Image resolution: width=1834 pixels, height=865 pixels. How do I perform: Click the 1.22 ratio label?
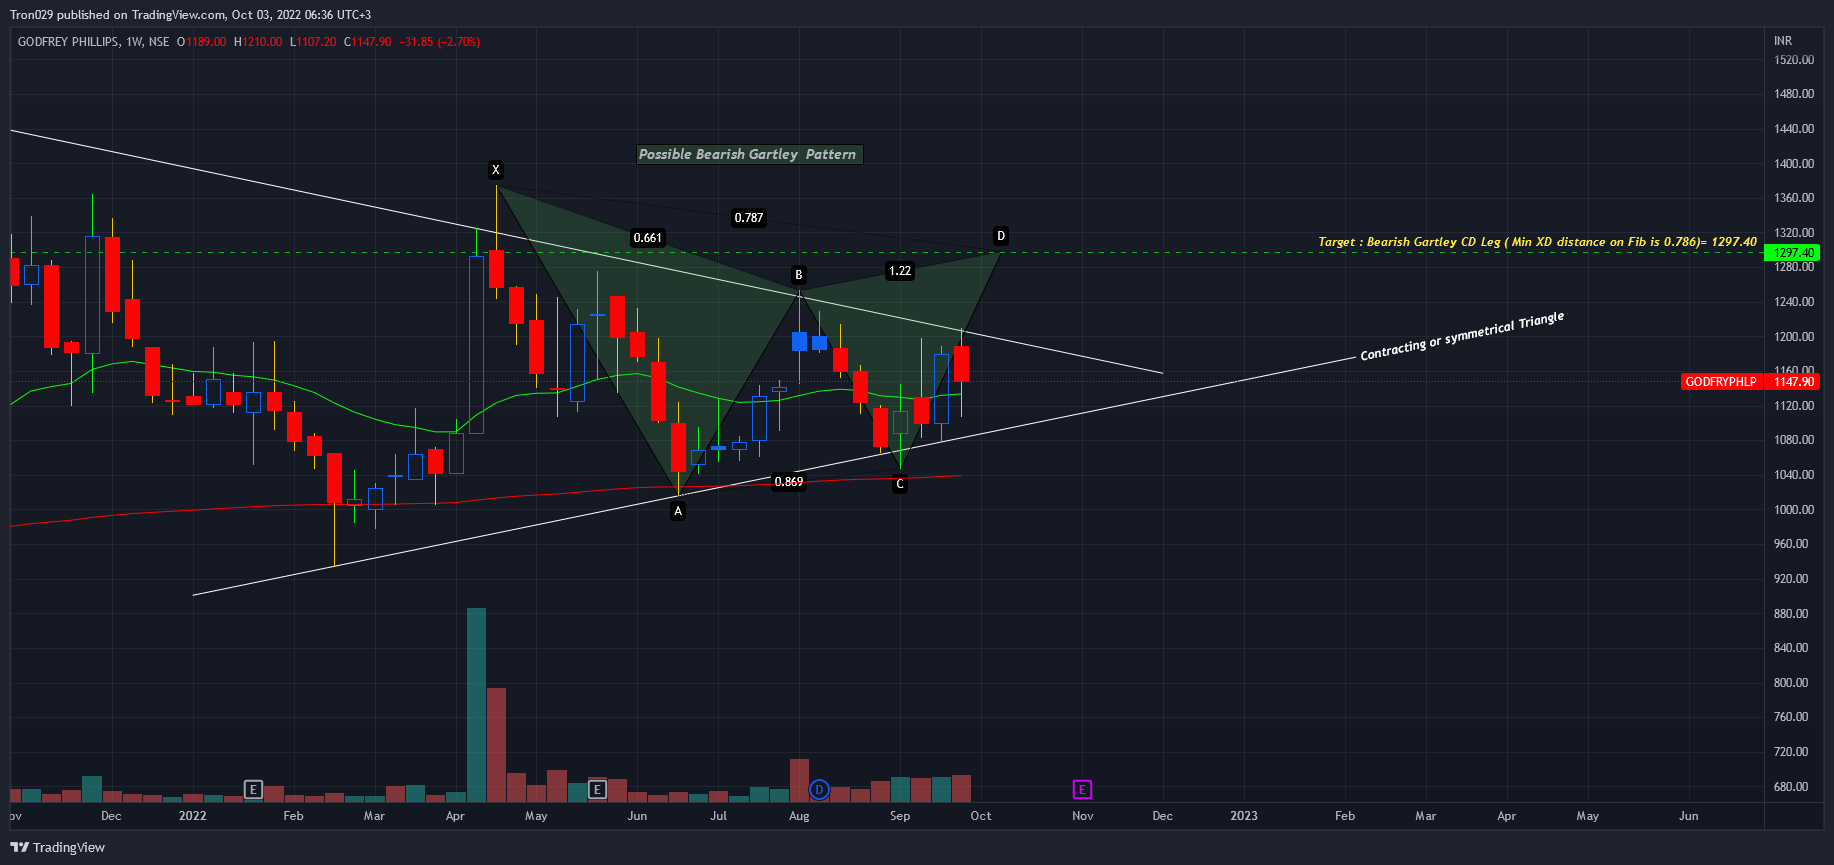coord(900,271)
